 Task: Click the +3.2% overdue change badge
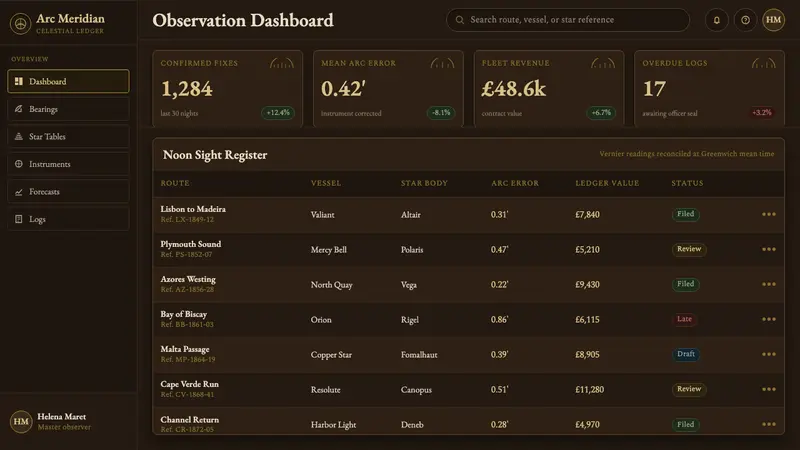coord(762,113)
